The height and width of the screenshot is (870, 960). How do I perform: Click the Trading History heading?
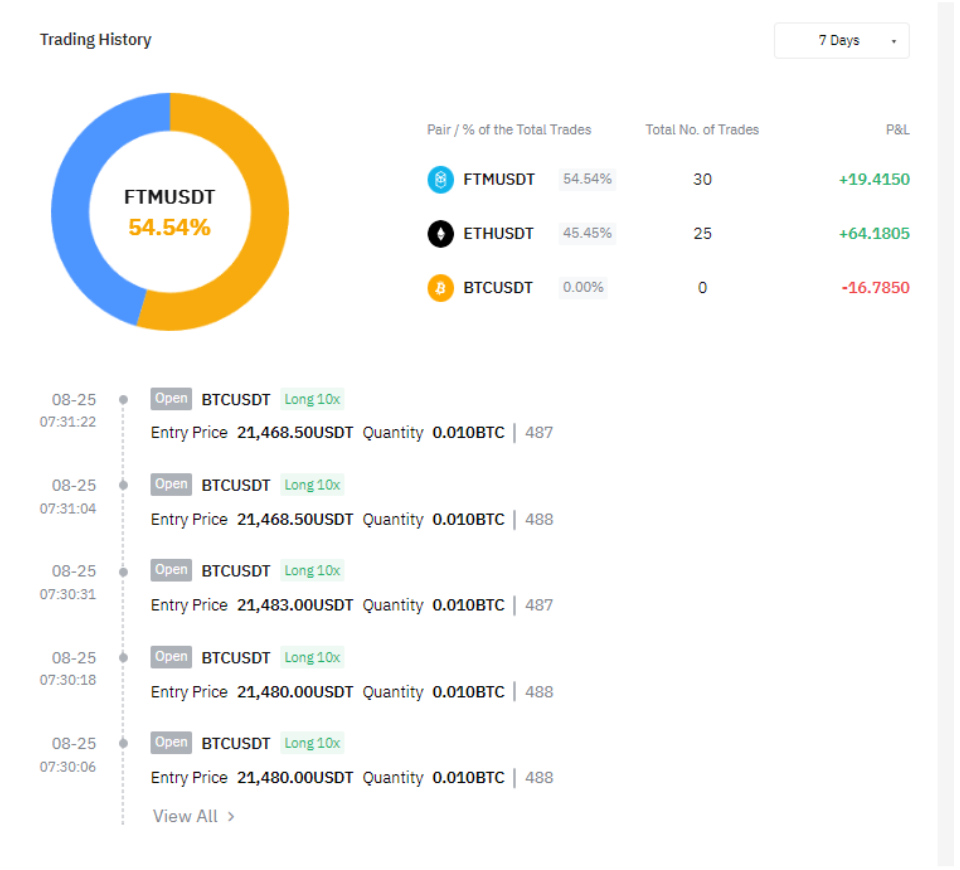tap(96, 40)
